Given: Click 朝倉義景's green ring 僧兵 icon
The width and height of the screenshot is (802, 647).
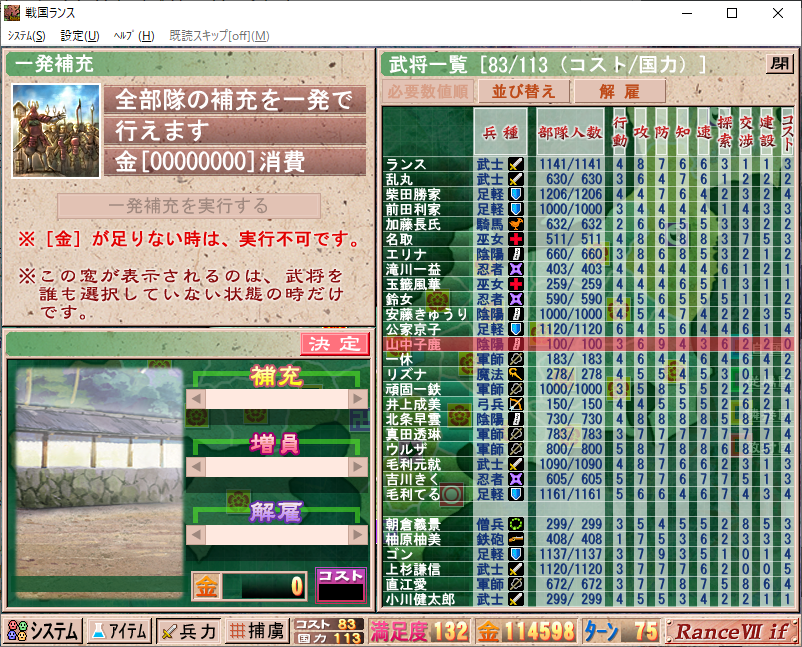Looking at the screenshot, I should click(x=516, y=524).
